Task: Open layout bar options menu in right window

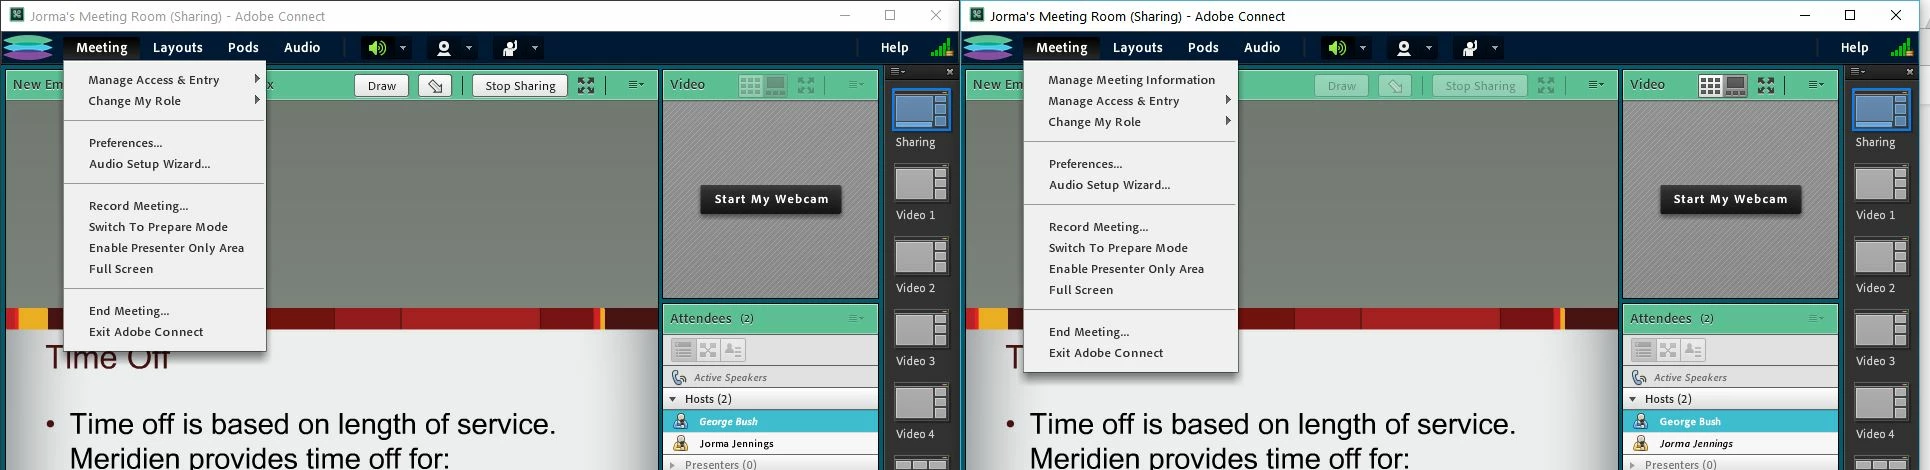Action: [1857, 72]
